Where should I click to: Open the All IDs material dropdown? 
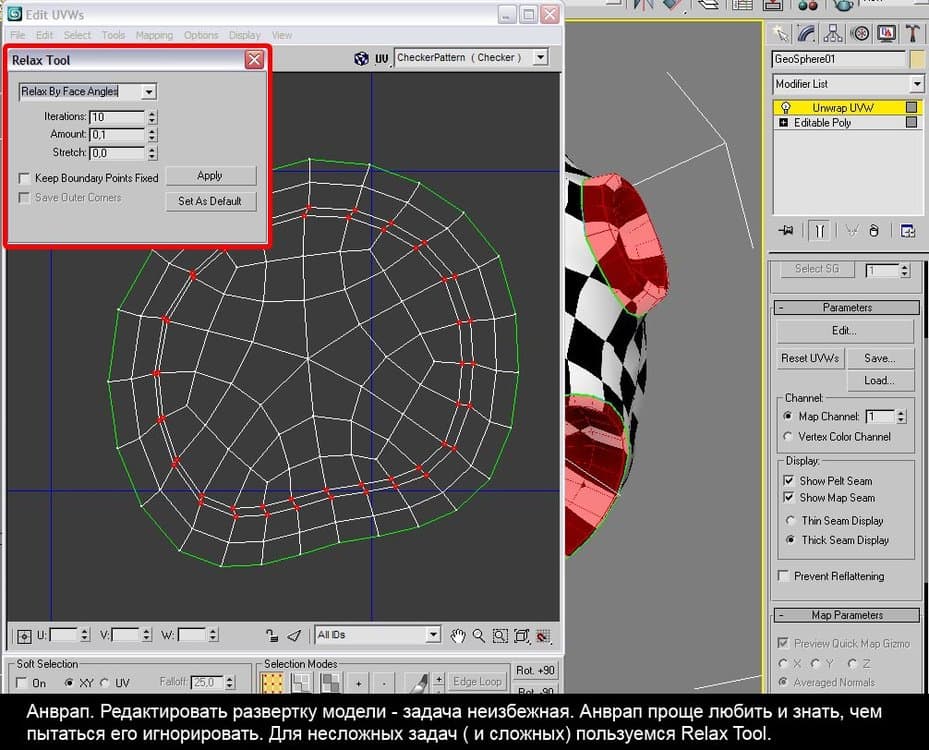pyautogui.click(x=432, y=634)
